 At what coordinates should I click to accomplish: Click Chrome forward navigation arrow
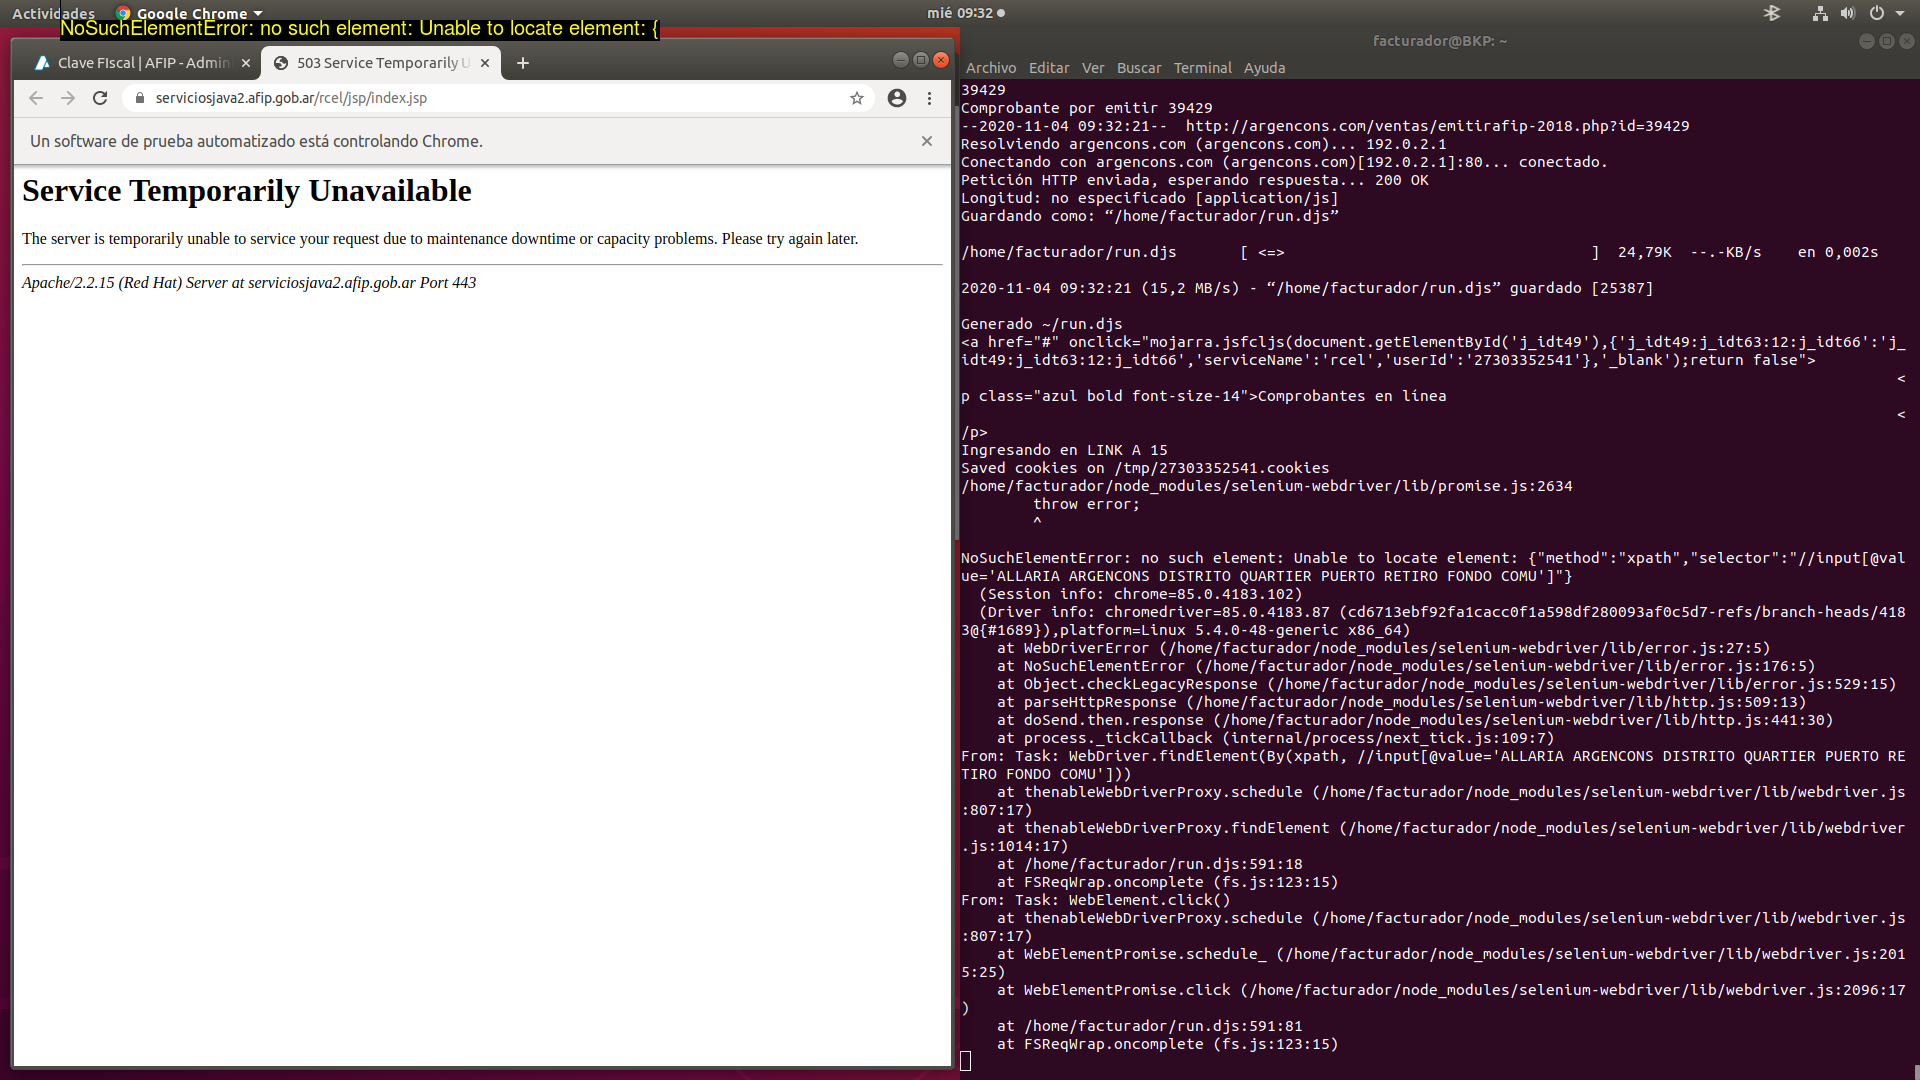click(x=68, y=98)
